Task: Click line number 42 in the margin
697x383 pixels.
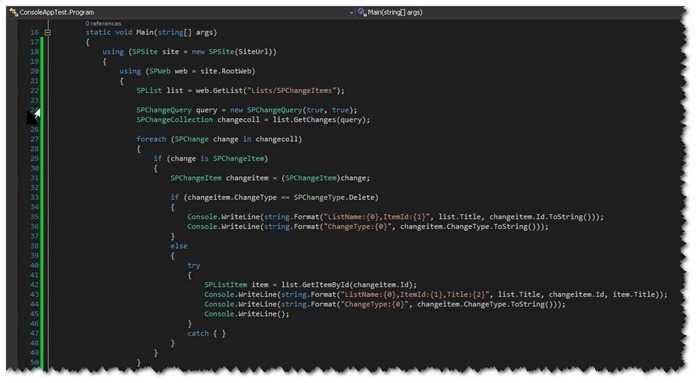Action: (35, 285)
